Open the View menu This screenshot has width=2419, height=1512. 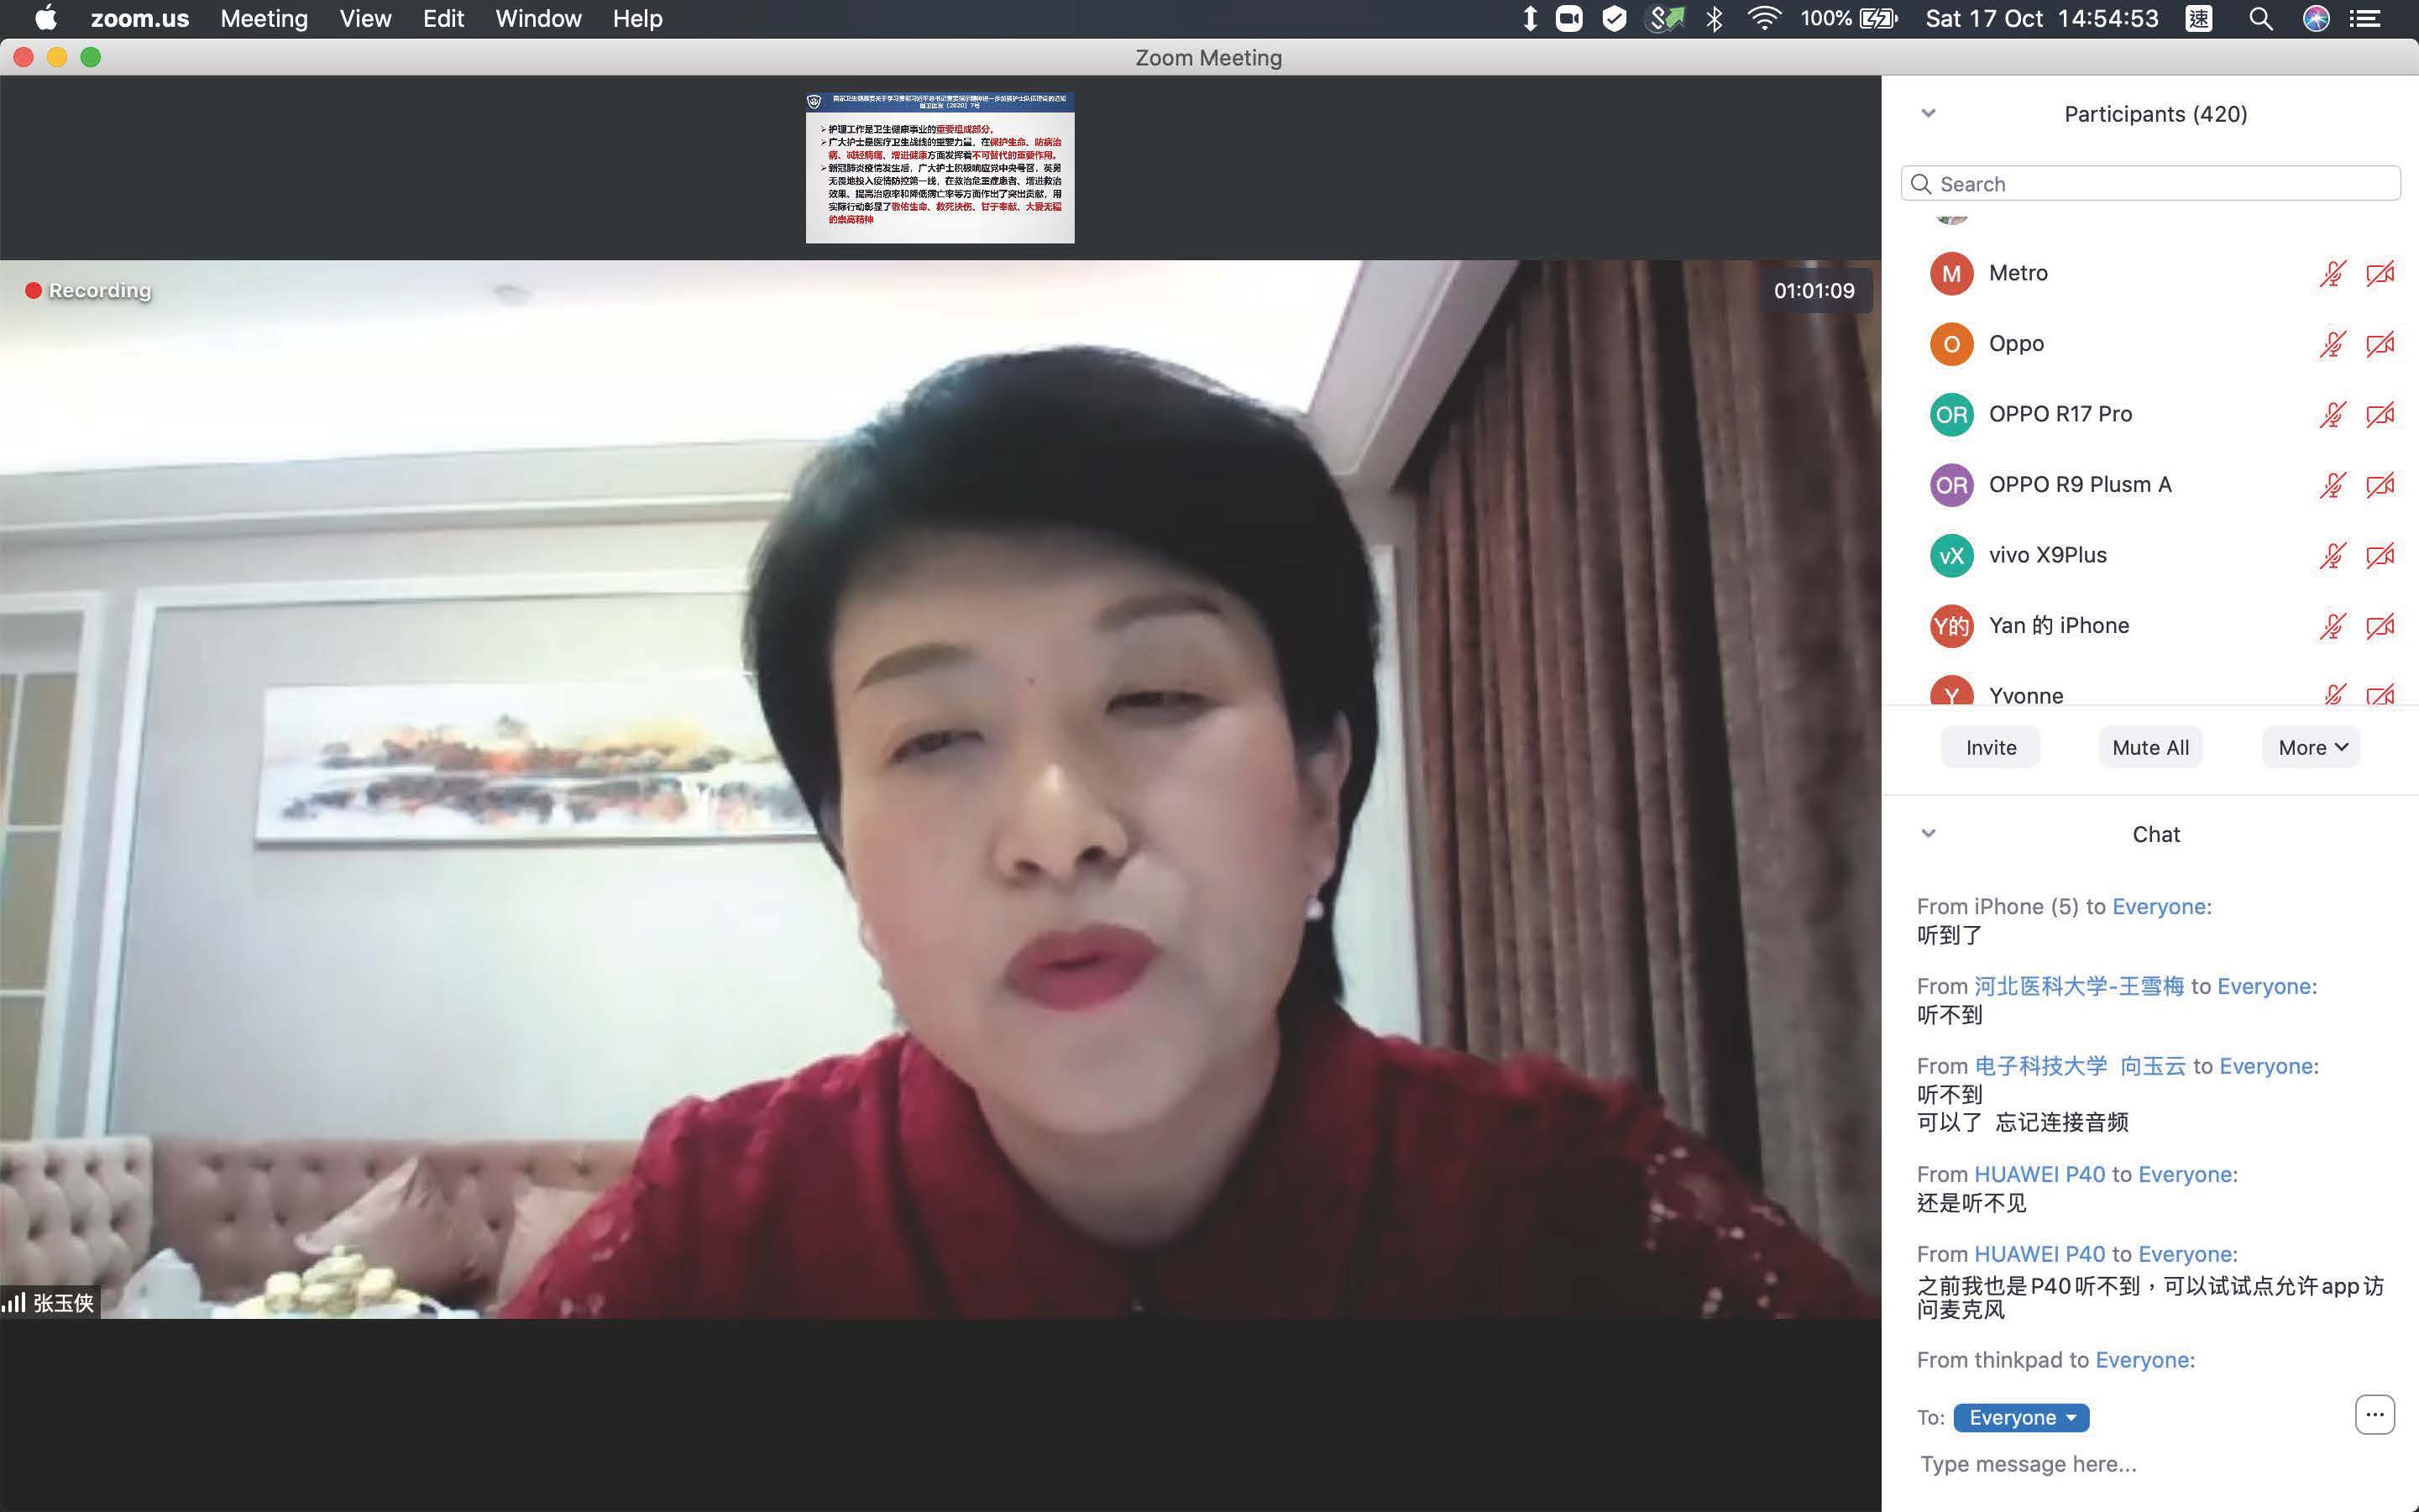click(x=365, y=19)
